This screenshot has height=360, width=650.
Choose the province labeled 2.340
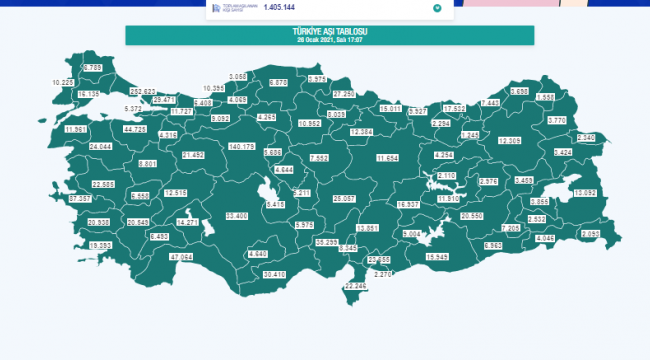[586, 138]
